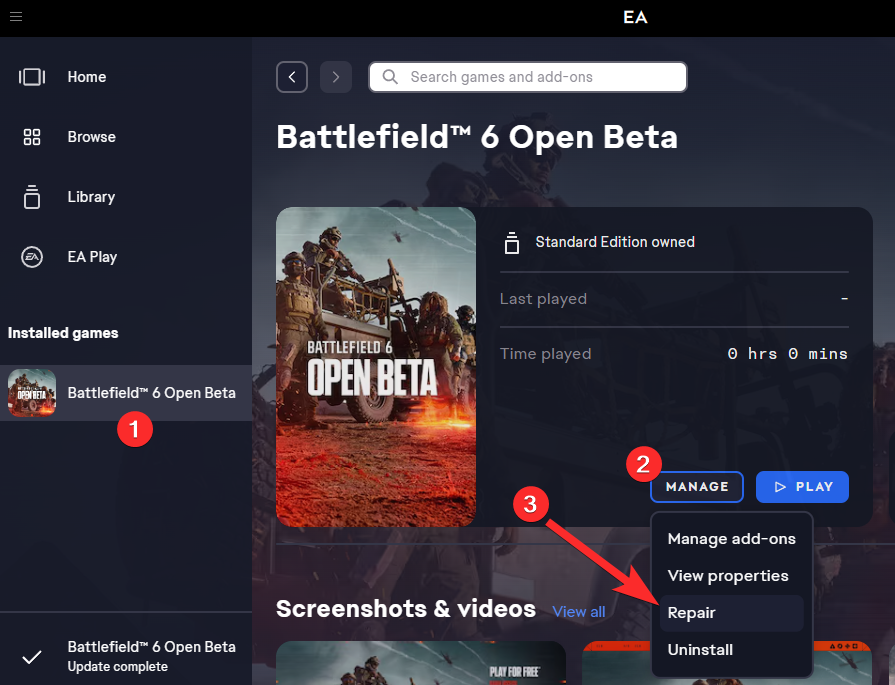Open the View all screenshots link
Screen dimensions: 895x685
point(579,611)
